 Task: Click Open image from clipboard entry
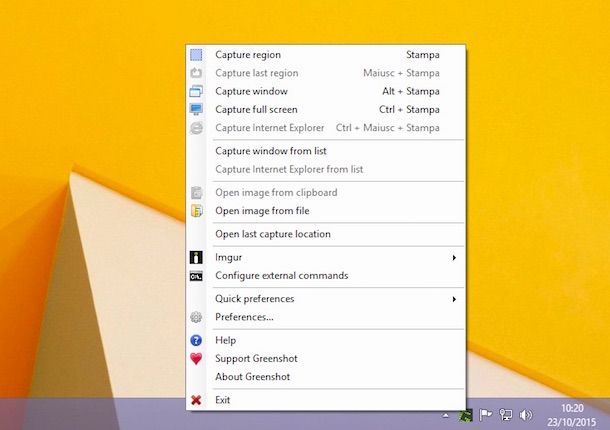326,192
